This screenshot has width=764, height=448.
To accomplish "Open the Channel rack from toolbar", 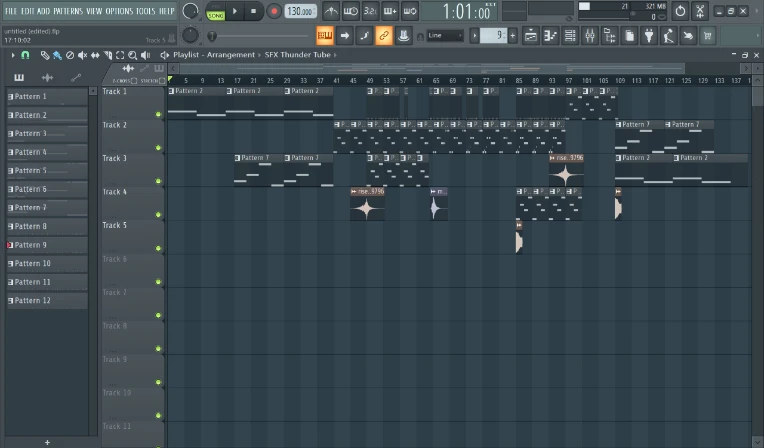I will pos(570,36).
